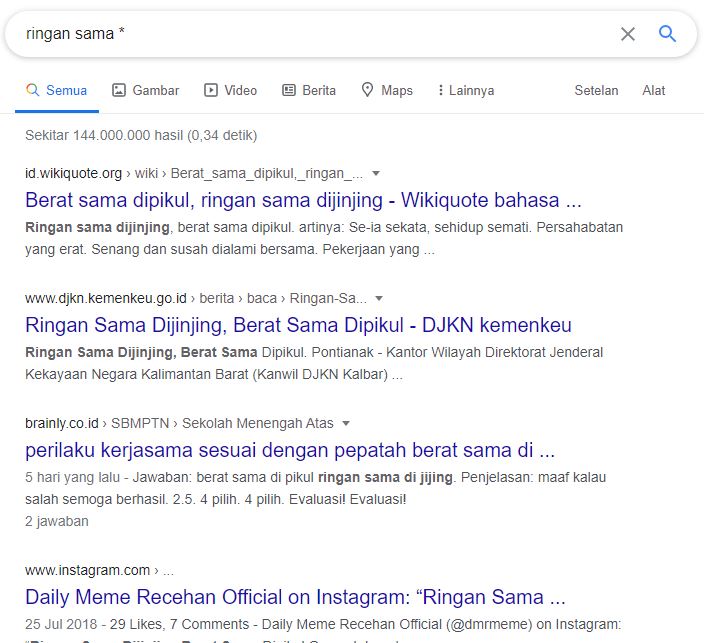Open the Lainnya more menu
This screenshot has height=643, width=704.
(x=466, y=90)
